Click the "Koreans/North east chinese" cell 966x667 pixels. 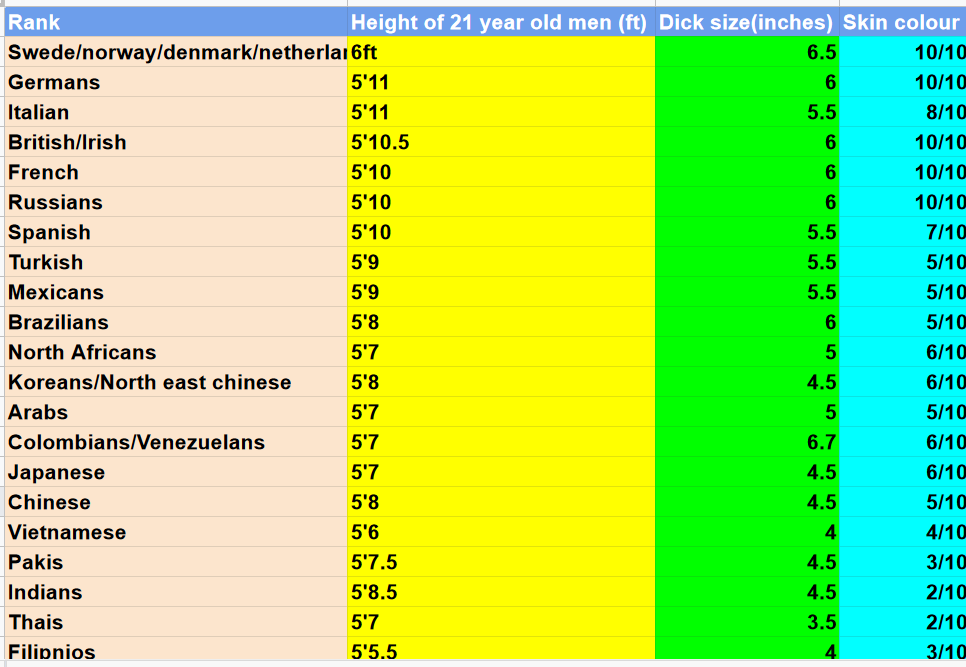(x=175, y=382)
